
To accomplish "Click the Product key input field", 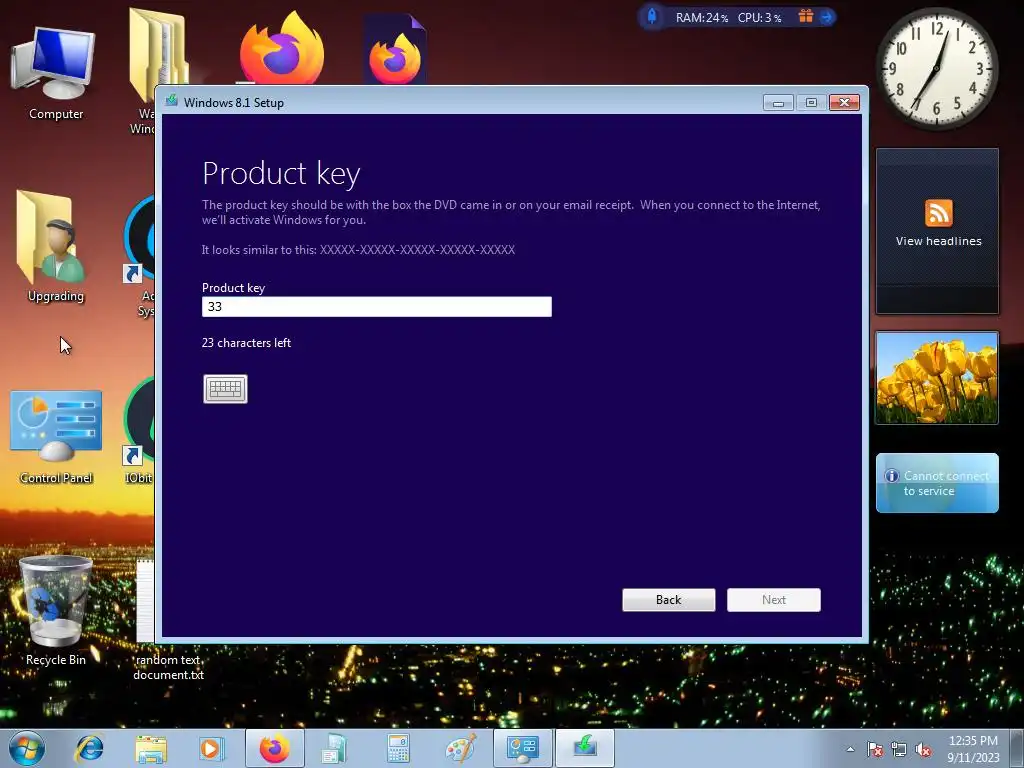I will point(377,307).
